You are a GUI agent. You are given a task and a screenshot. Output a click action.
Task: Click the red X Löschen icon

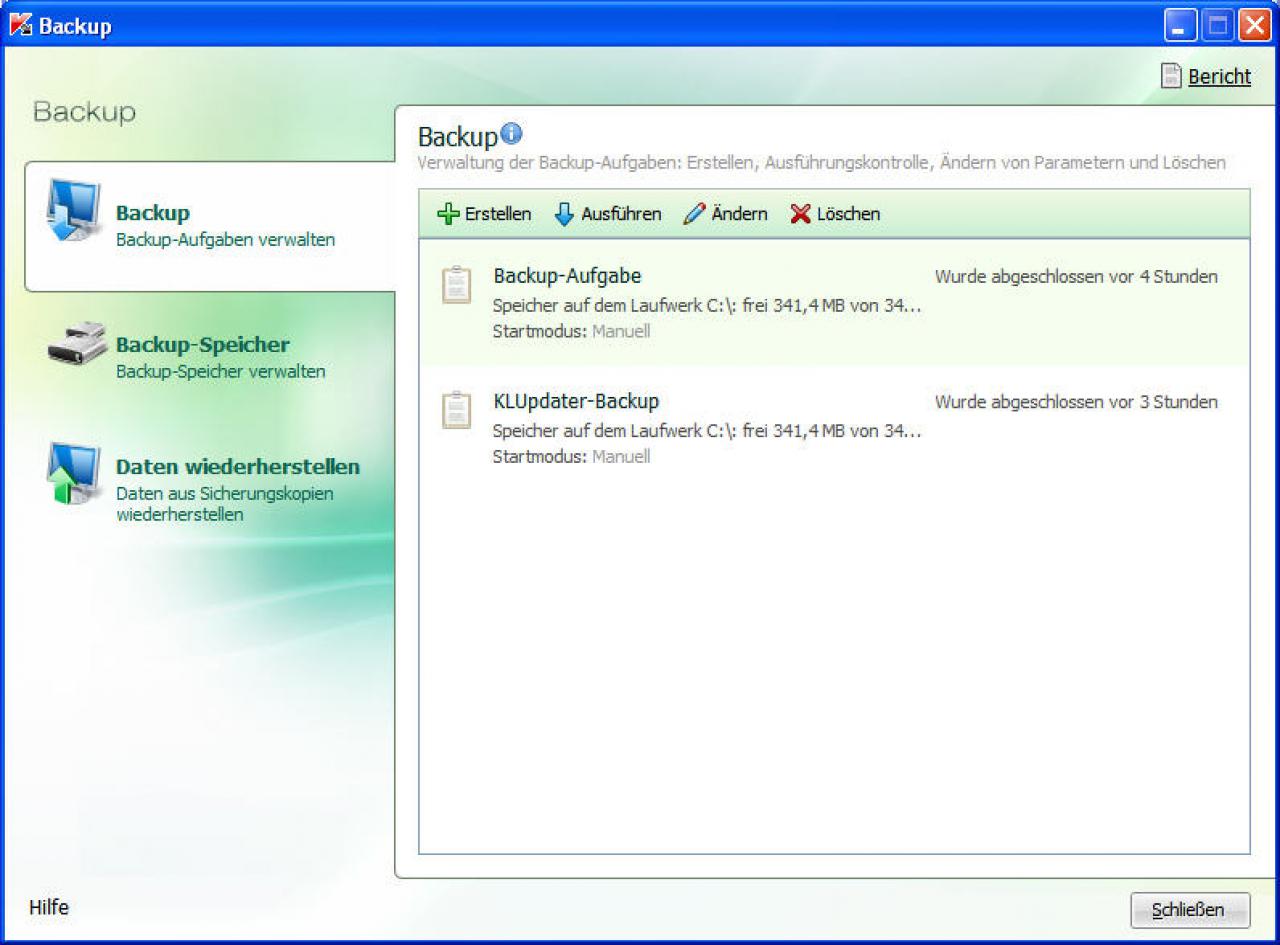(x=800, y=214)
